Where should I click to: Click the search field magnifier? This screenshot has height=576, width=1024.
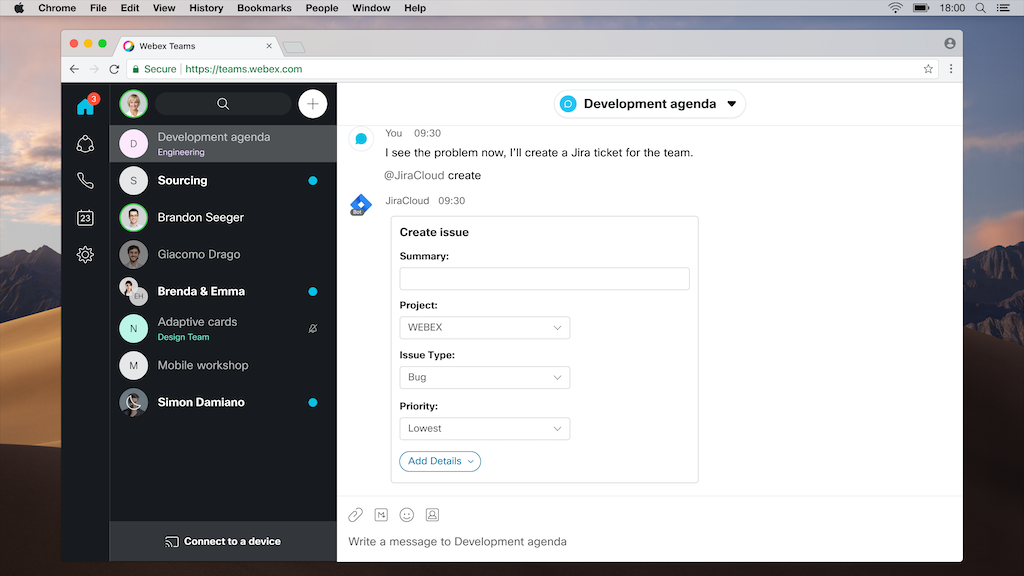pos(223,104)
